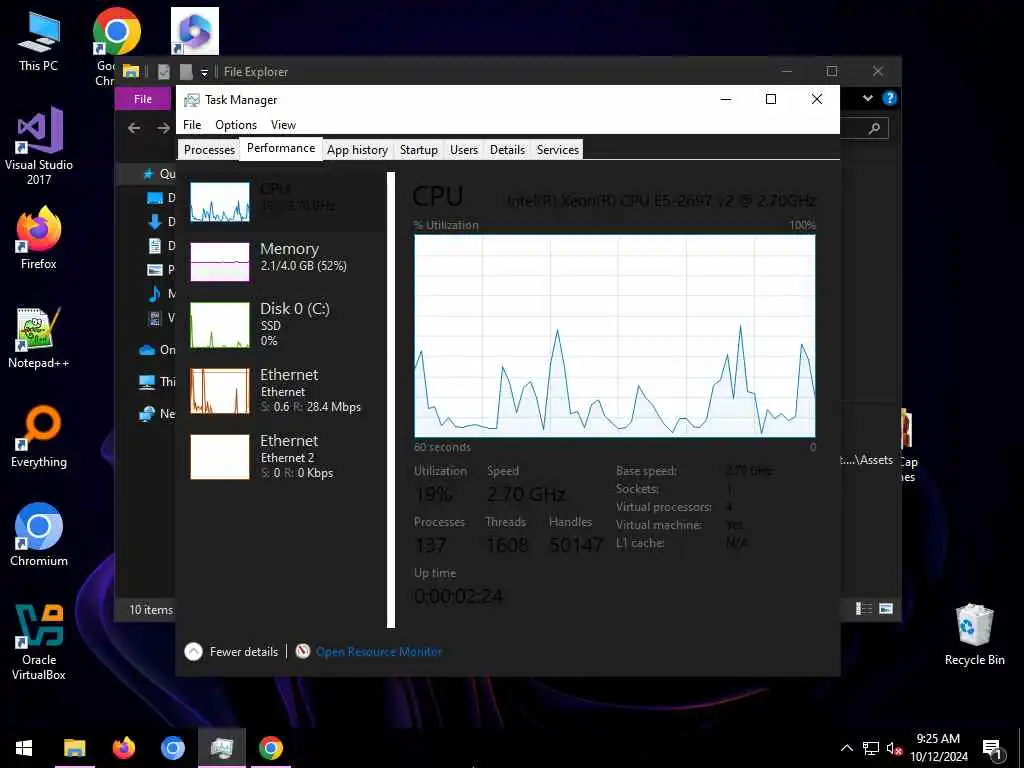Collapse Task Manager with Fewer details
This screenshot has height=768, width=1024.
(232, 652)
